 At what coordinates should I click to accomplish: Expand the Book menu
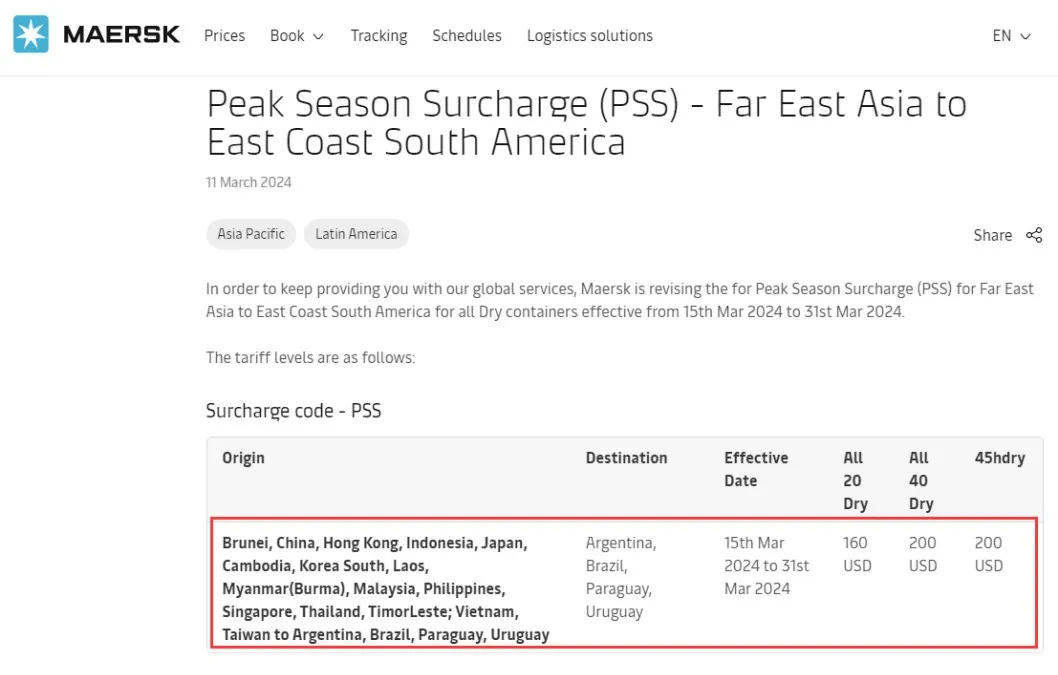pyautogui.click(x=297, y=36)
